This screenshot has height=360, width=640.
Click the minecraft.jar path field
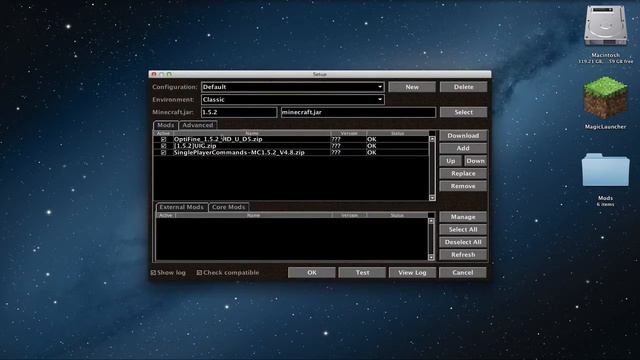(x=358, y=112)
